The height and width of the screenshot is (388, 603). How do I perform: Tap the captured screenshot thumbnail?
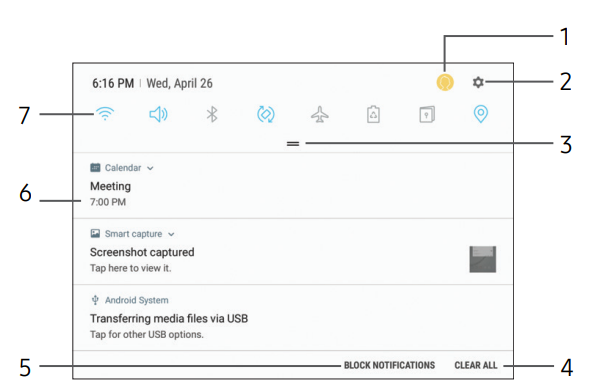coord(483,259)
